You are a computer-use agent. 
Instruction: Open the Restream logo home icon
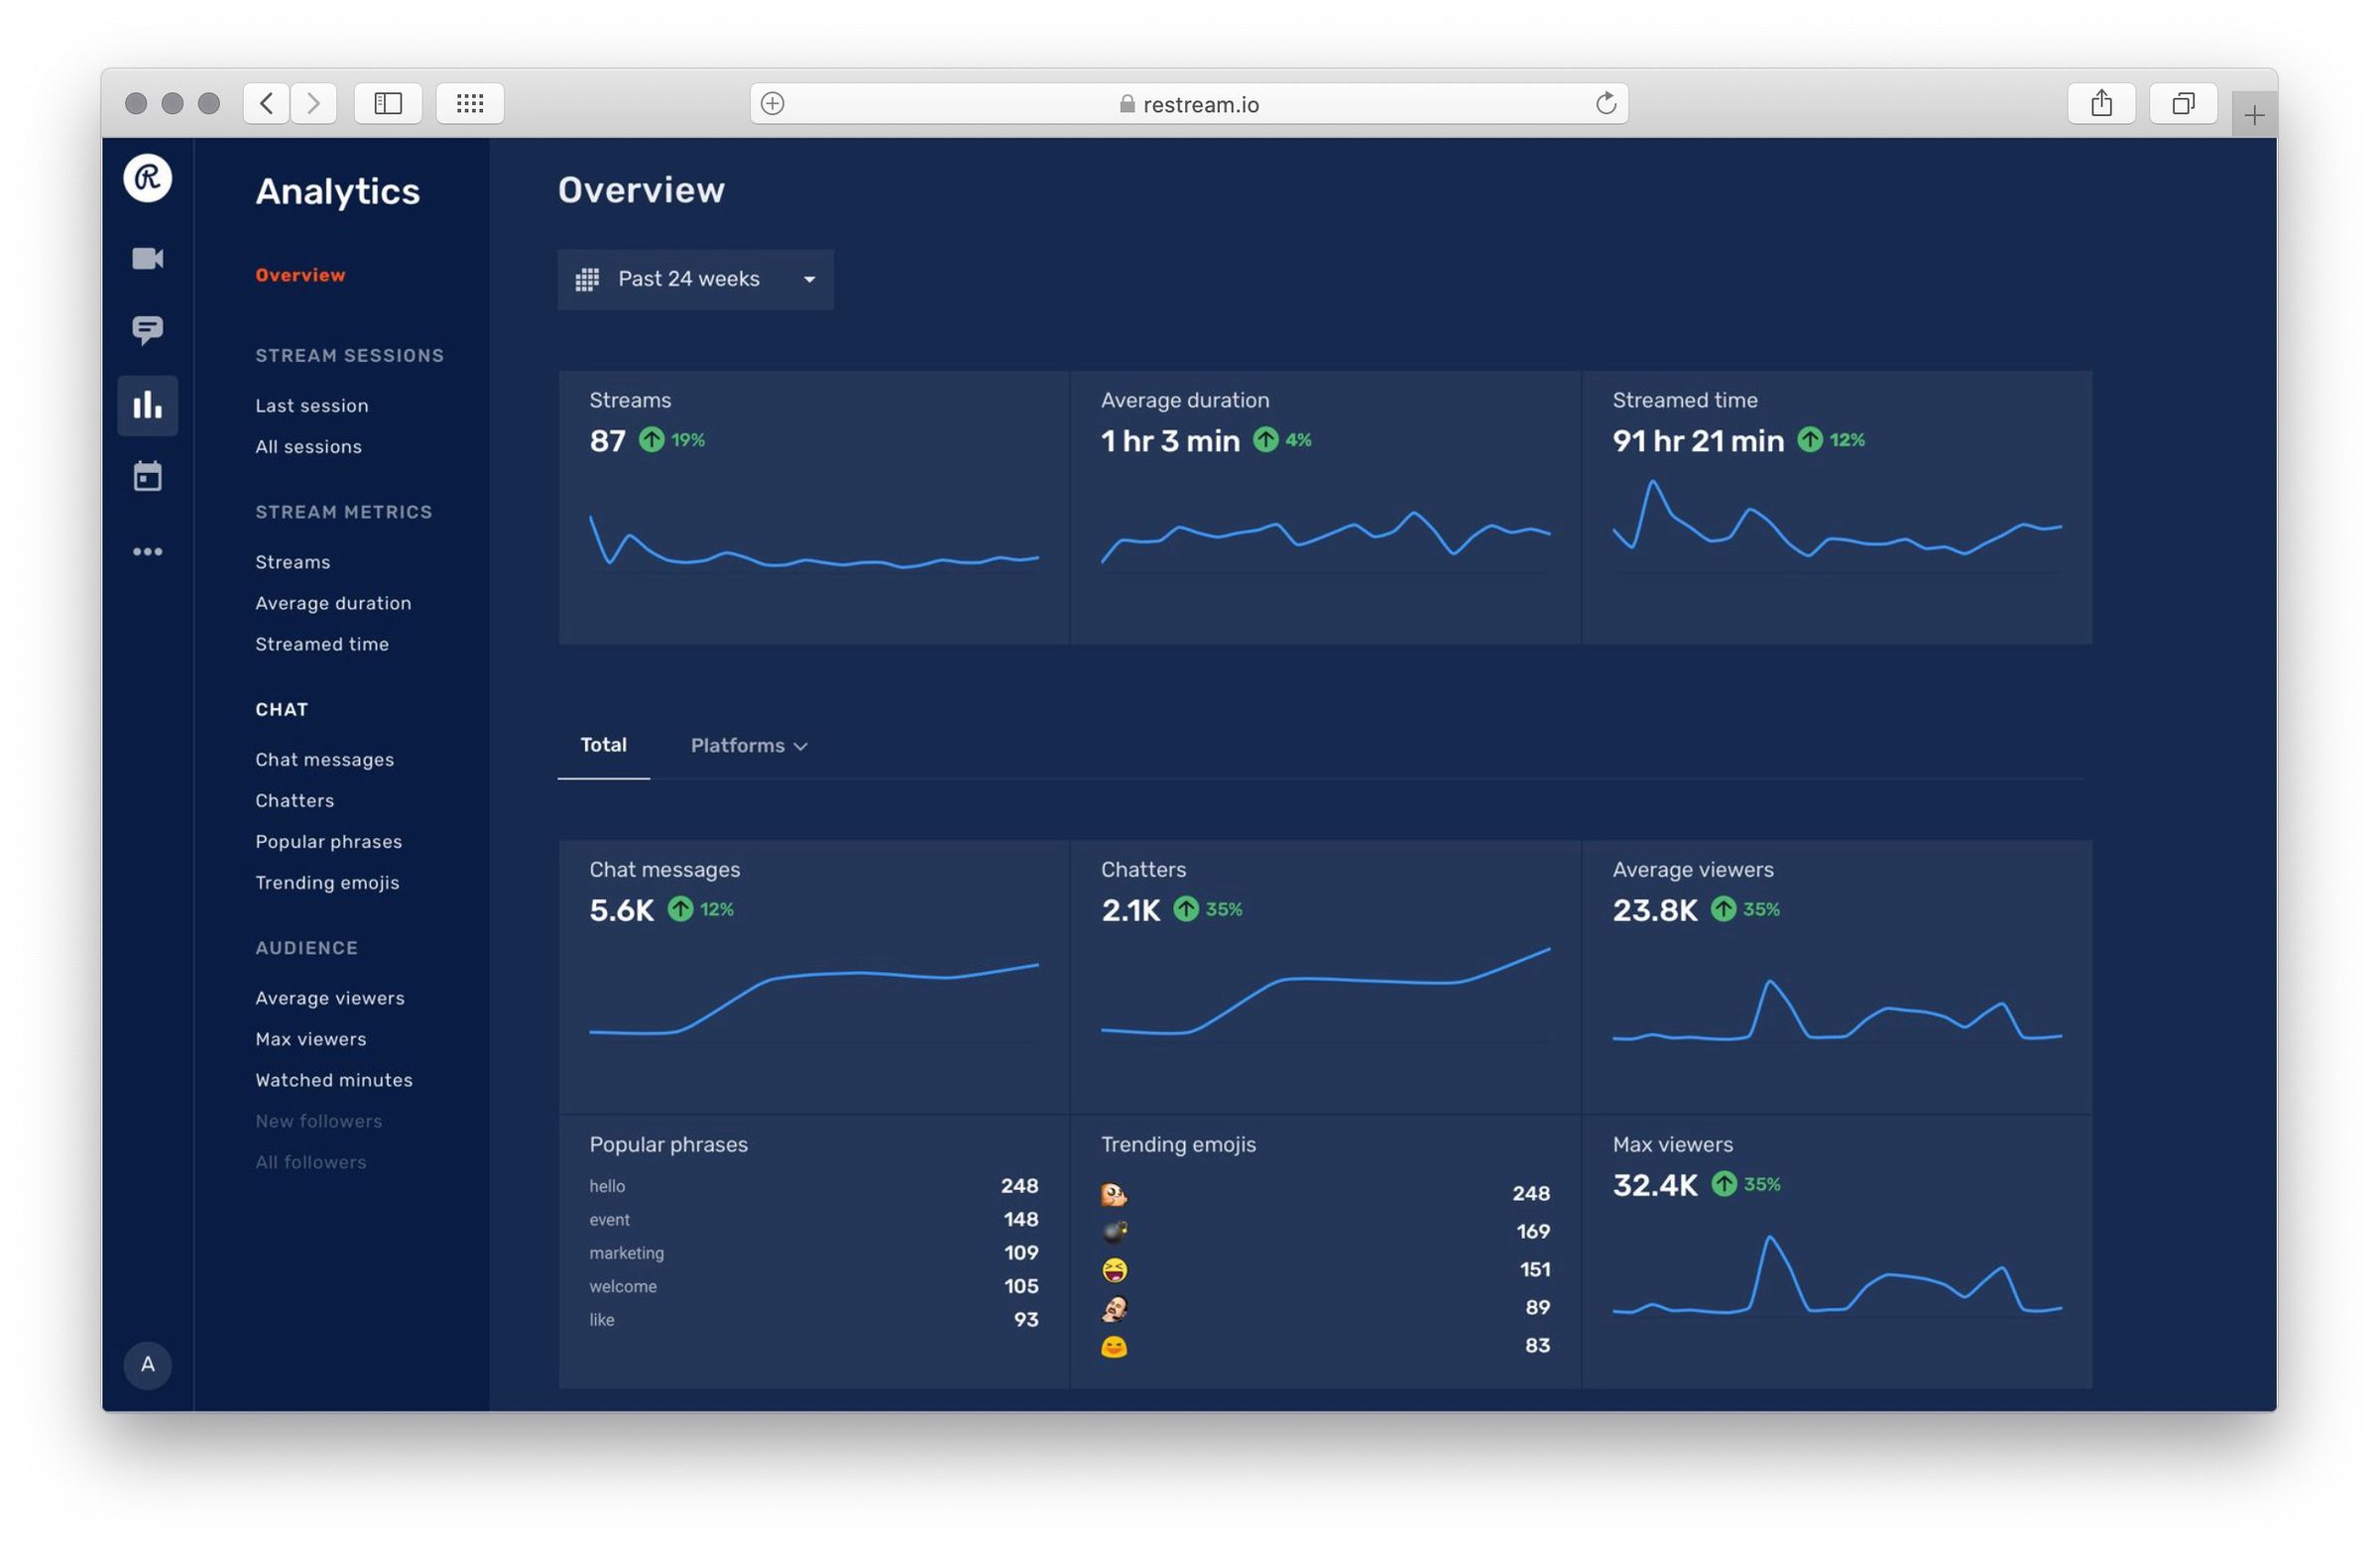click(147, 180)
